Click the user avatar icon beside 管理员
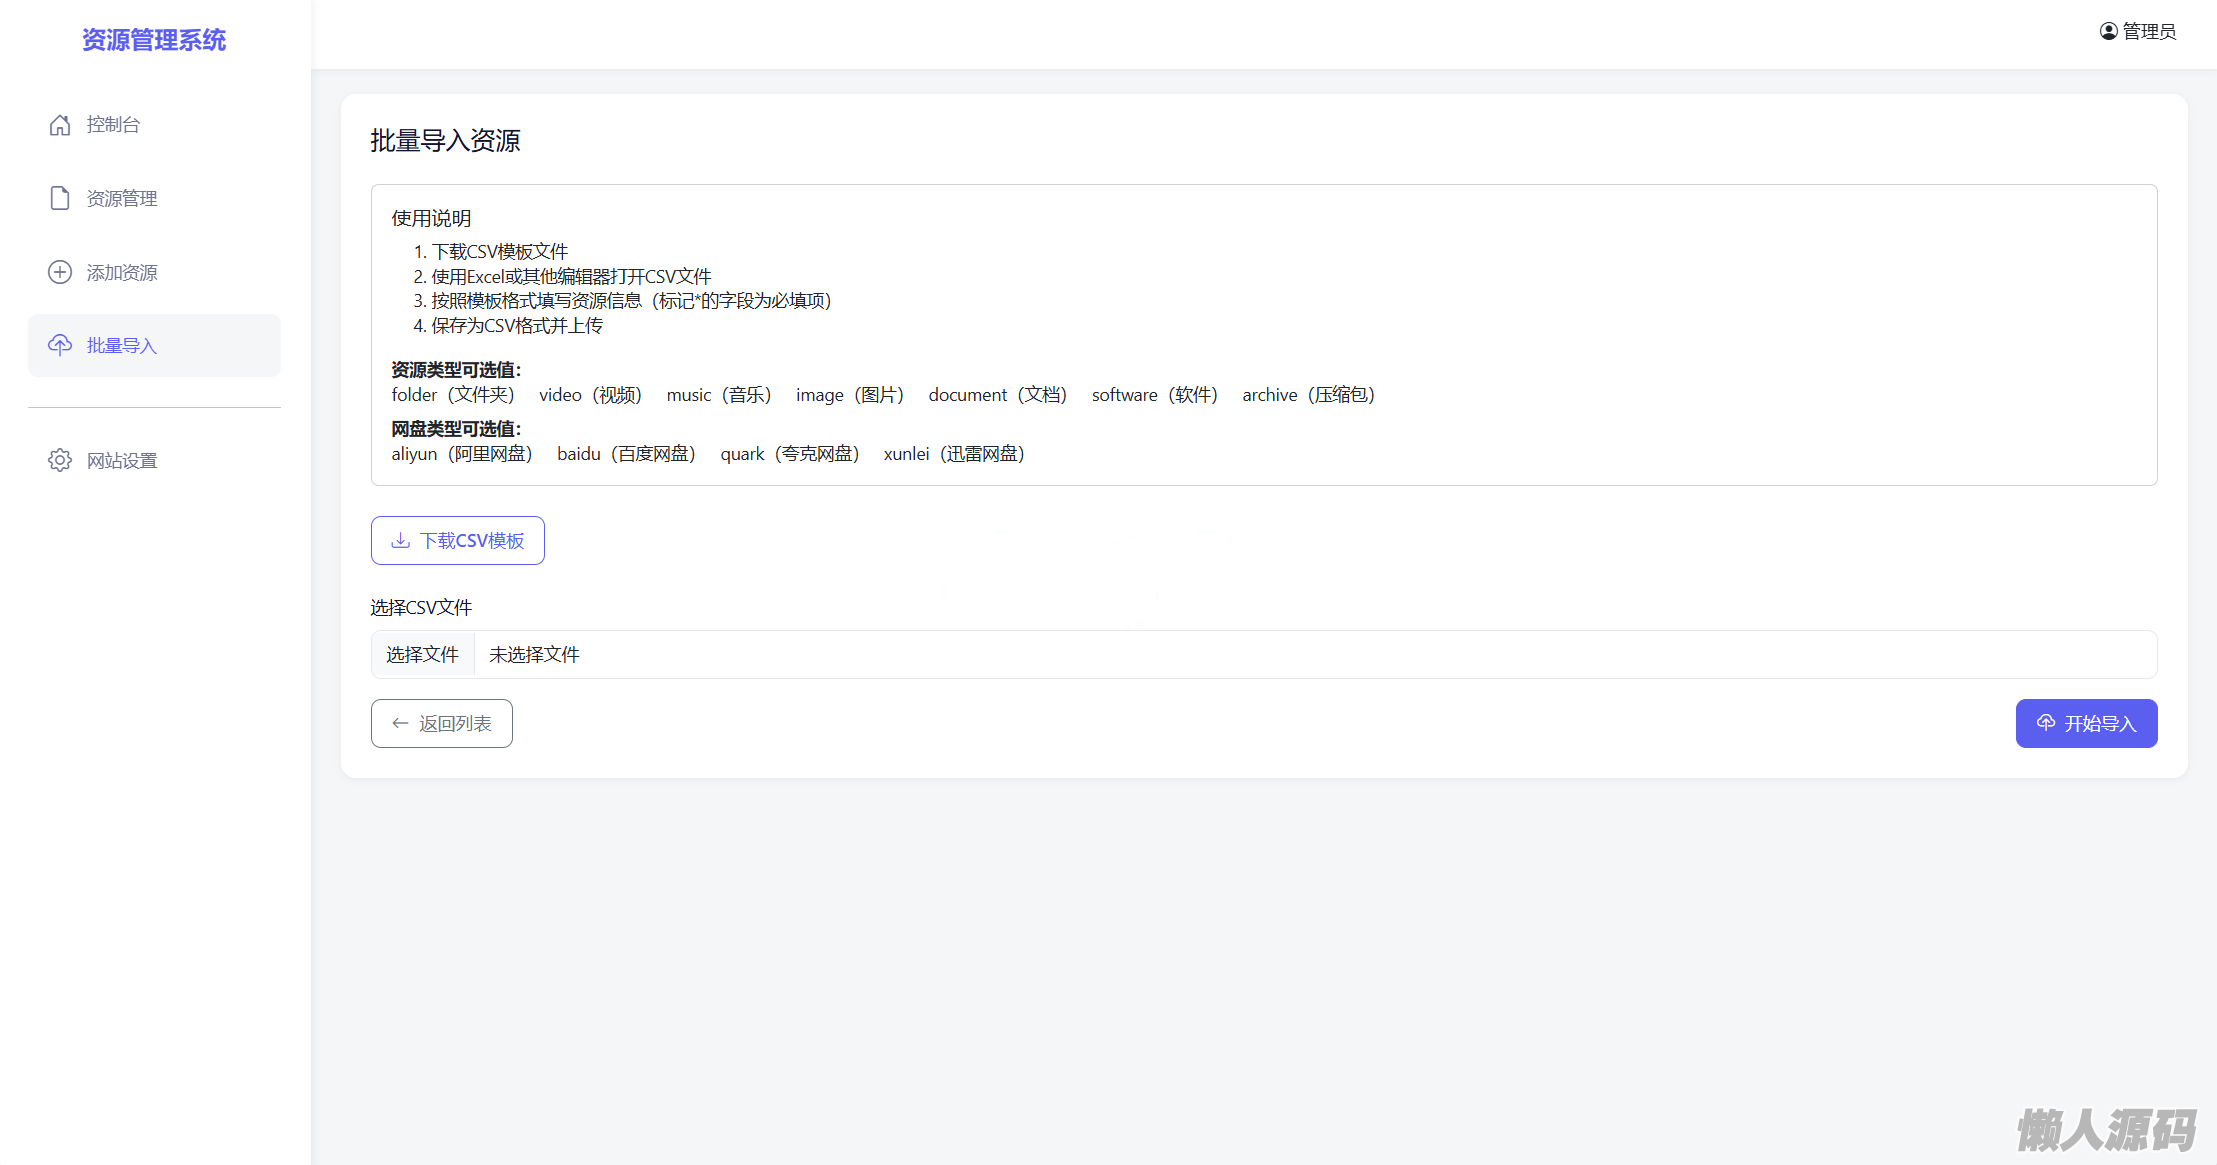 2108,31
